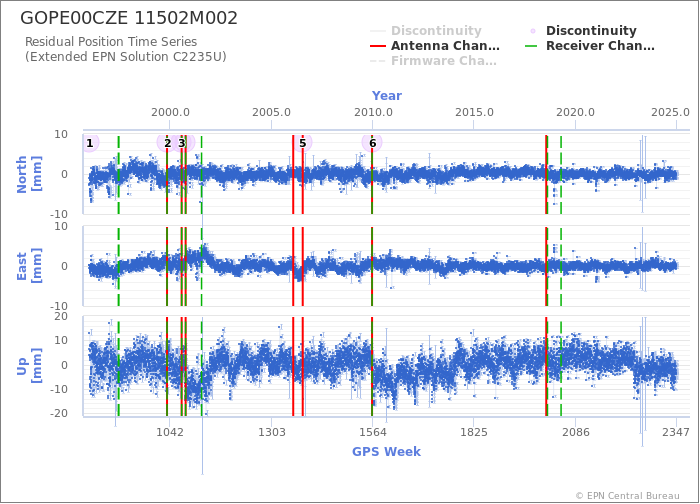Click GPS week tick label 1303
The height and width of the screenshot is (504, 700).
(271, 432)
